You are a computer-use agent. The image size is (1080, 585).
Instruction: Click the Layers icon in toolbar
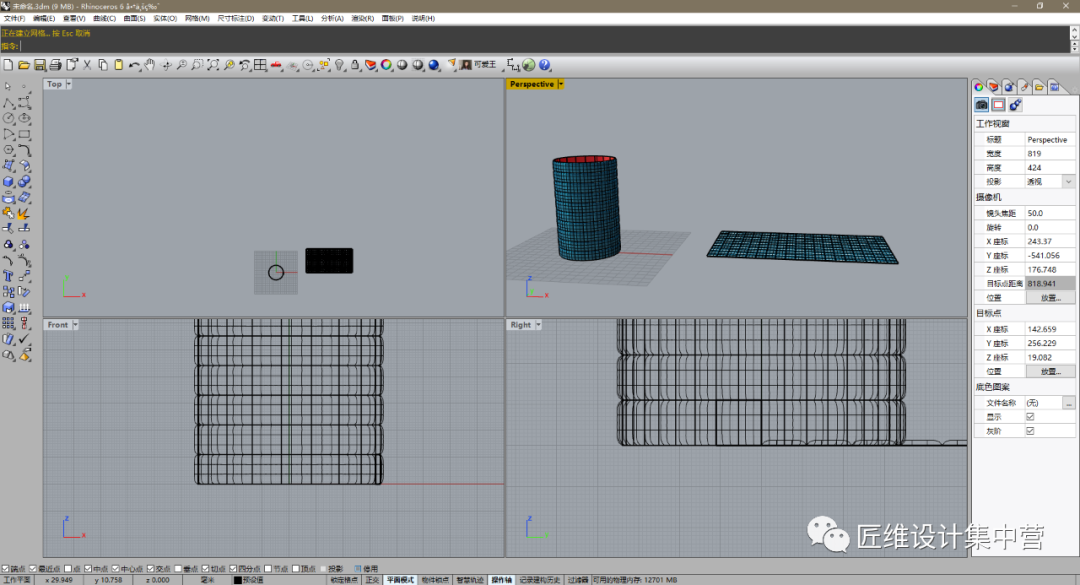(371, 65)
